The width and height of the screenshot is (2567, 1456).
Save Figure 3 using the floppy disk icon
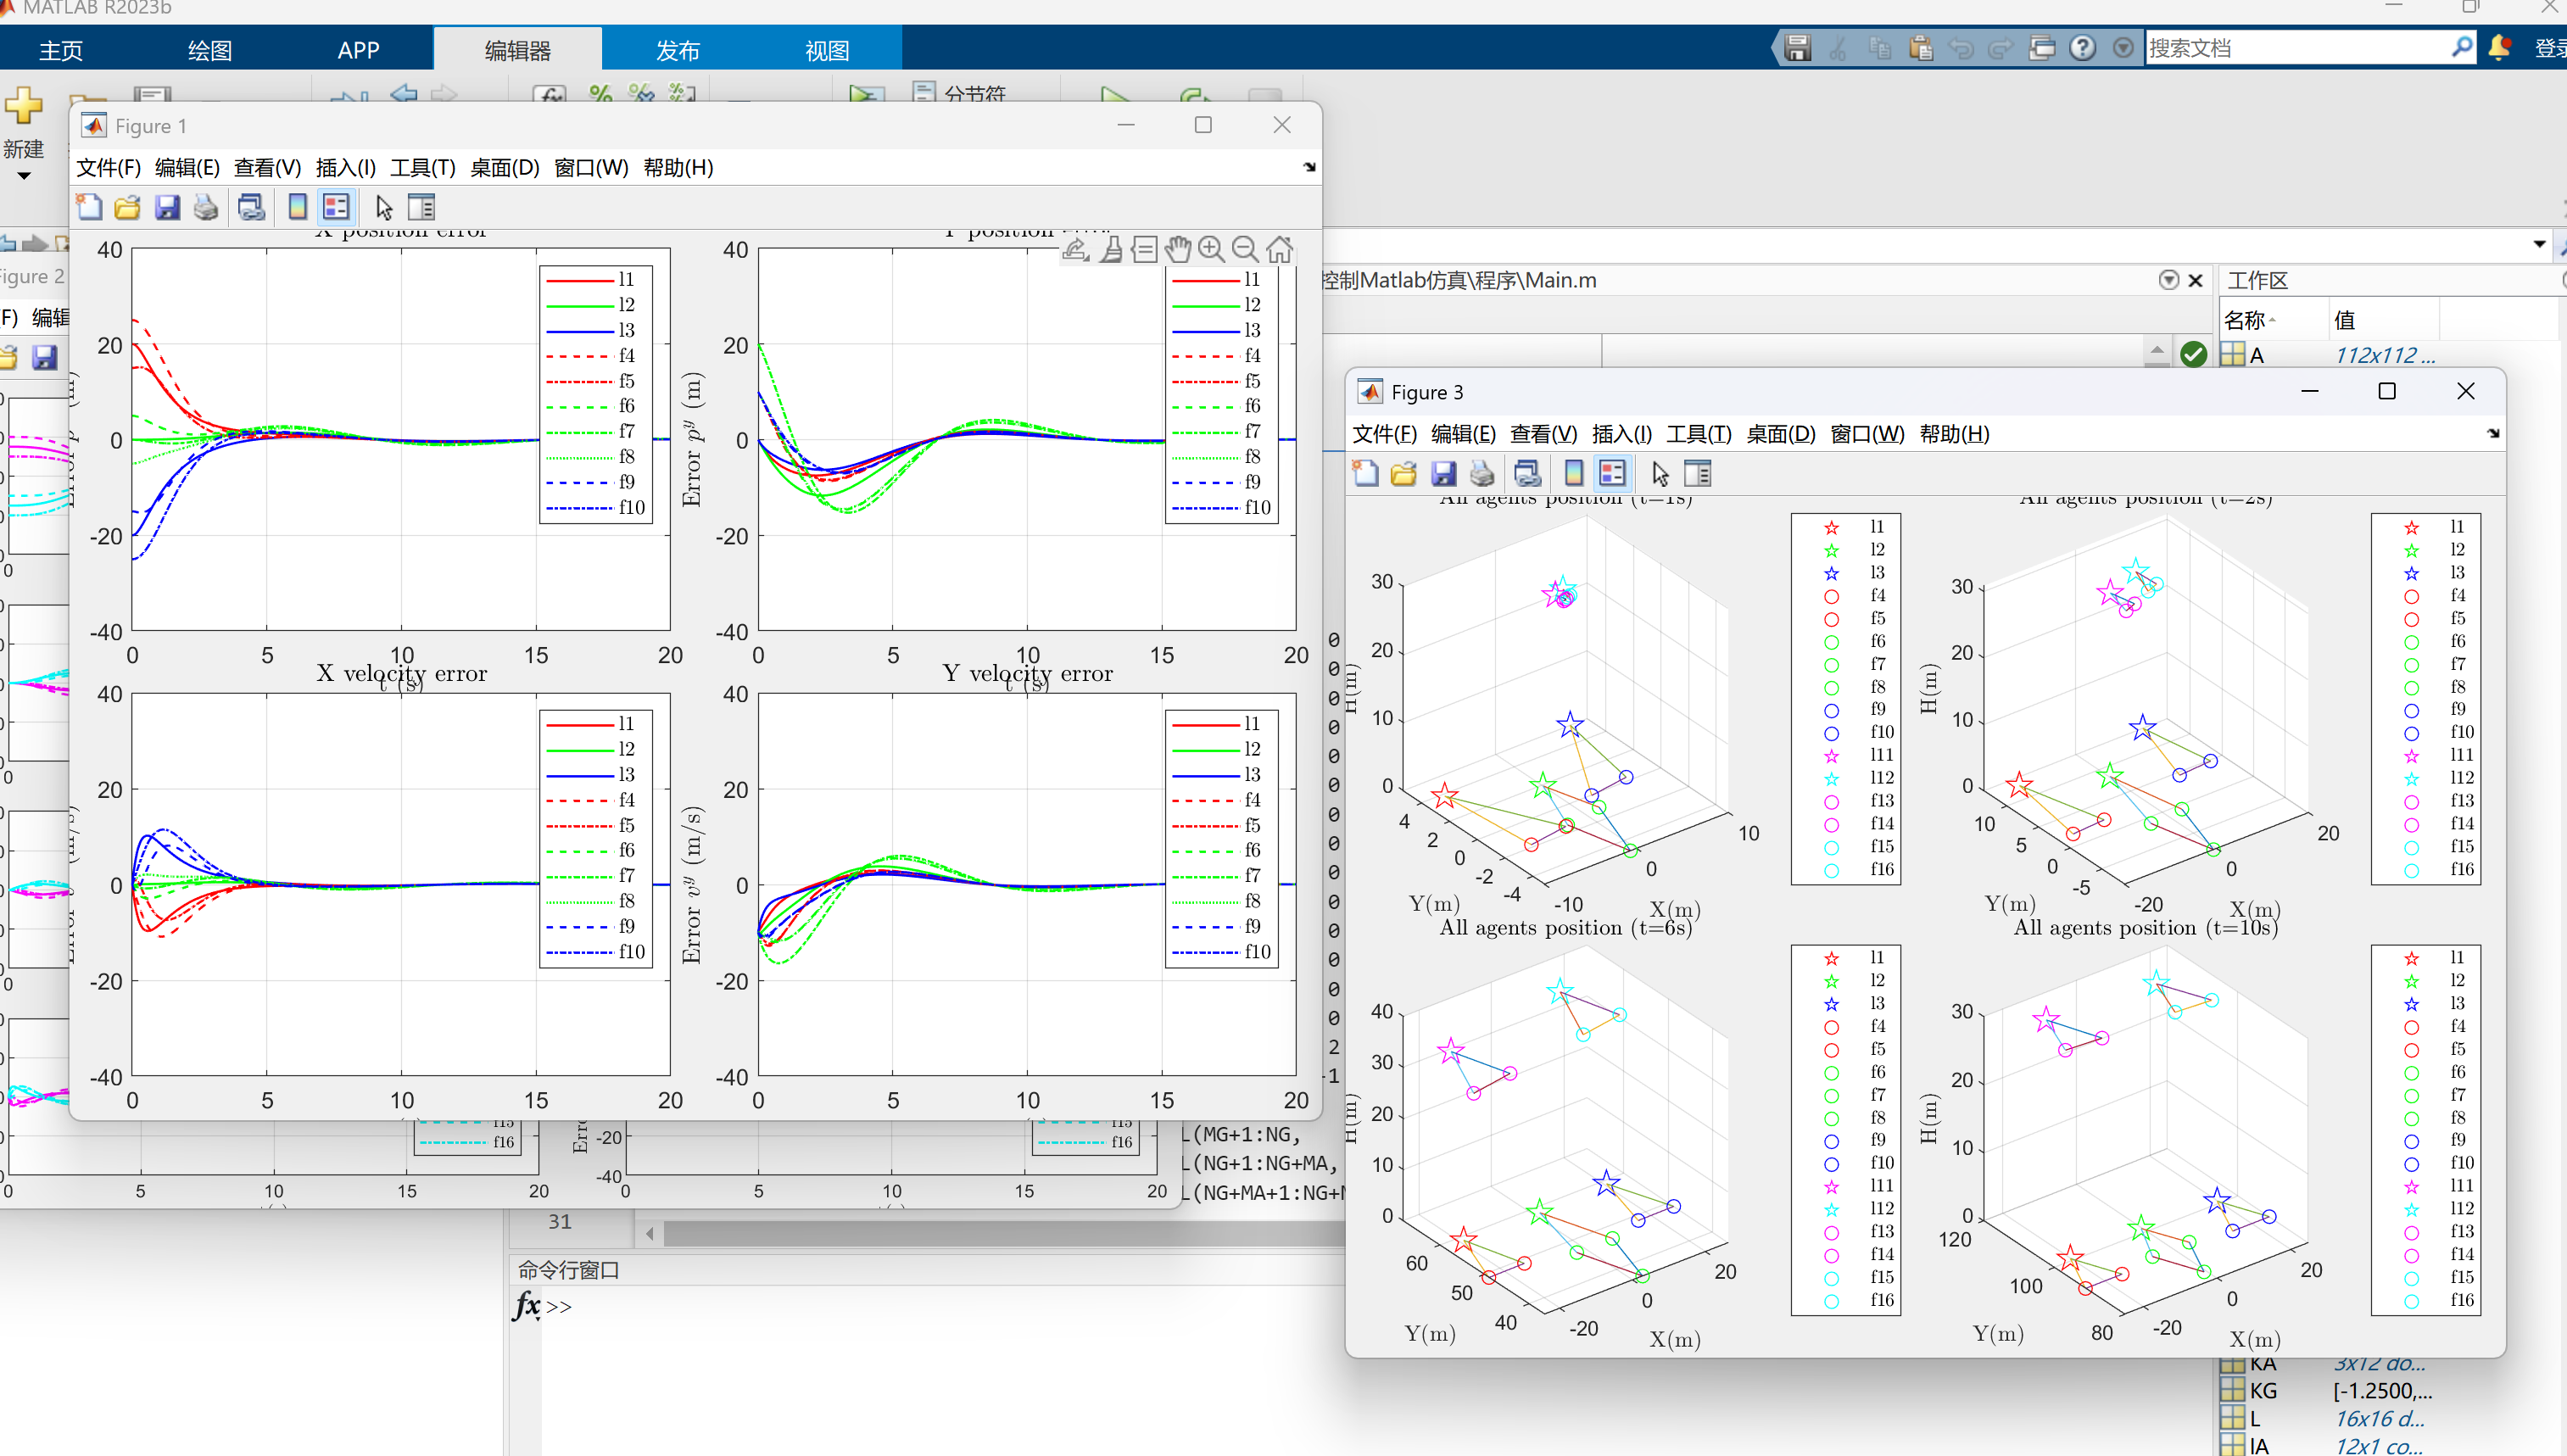click(1443, 473)
